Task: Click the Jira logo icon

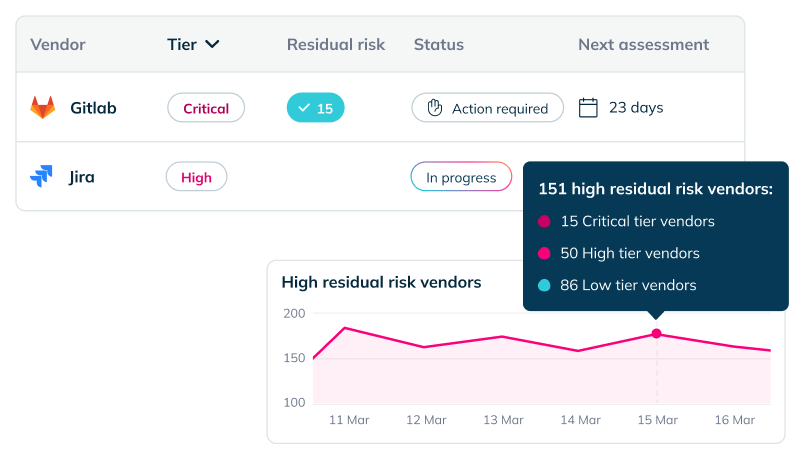Action: (42, 176)
